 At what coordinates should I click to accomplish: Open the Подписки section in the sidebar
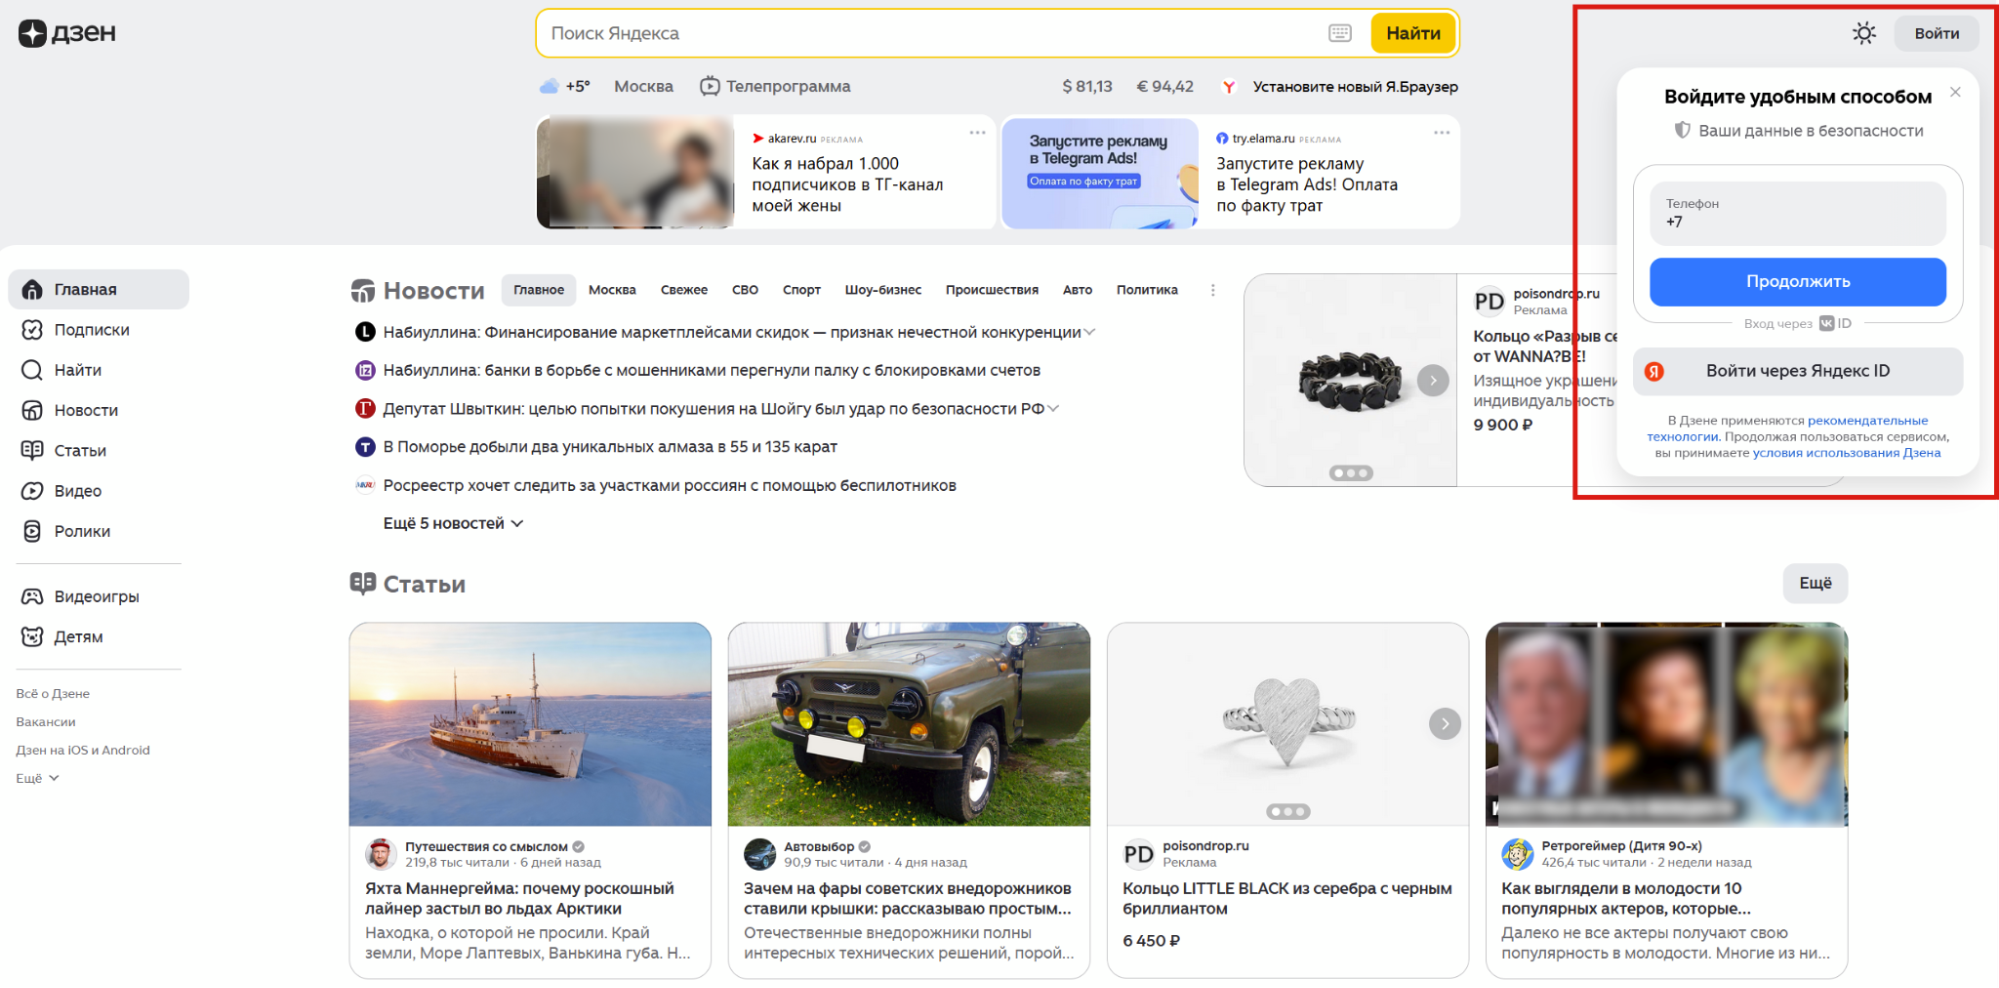(90, 329)
